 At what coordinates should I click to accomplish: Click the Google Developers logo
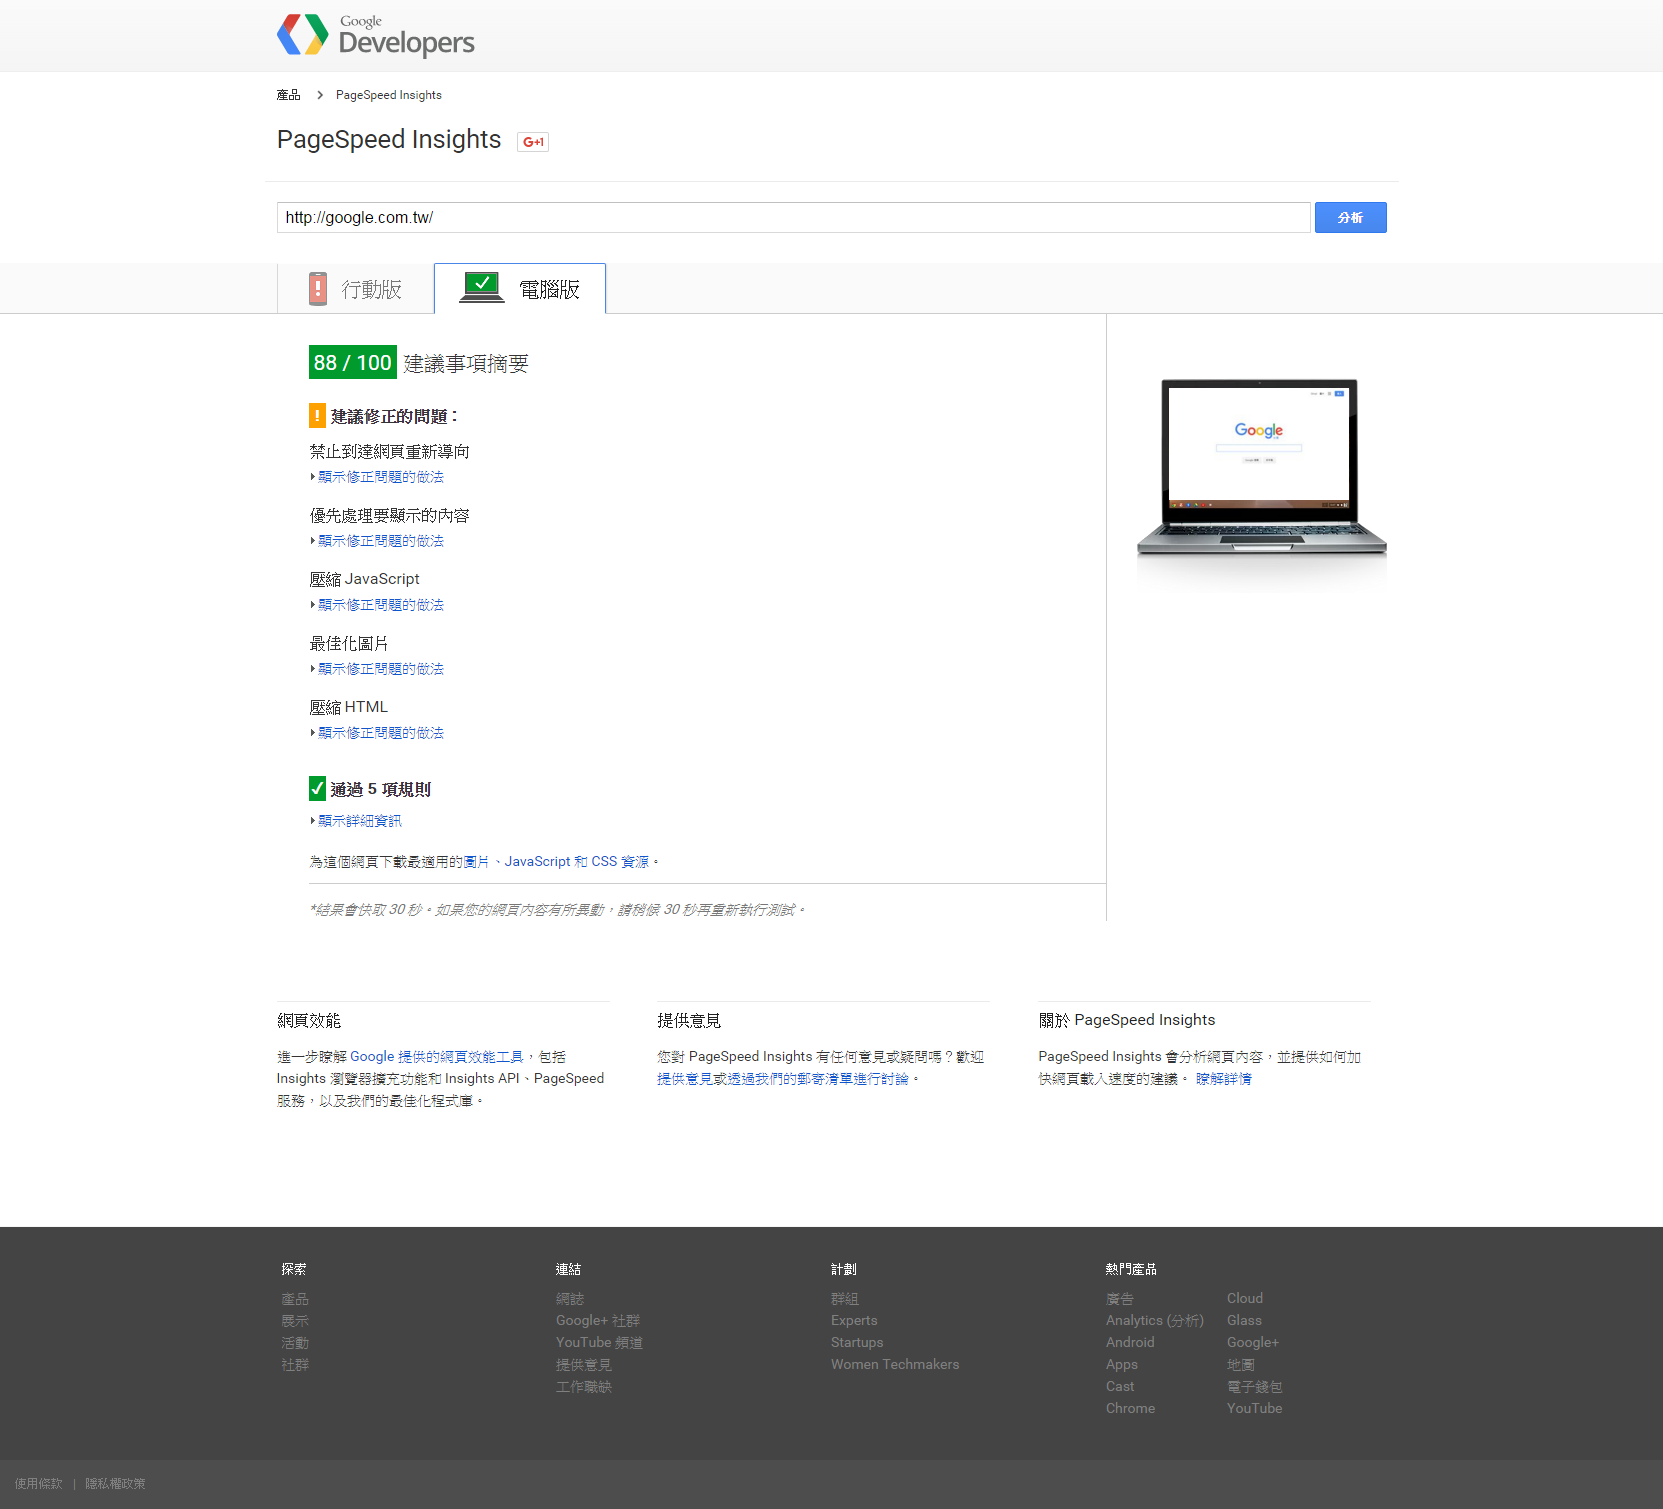(375, 35)
